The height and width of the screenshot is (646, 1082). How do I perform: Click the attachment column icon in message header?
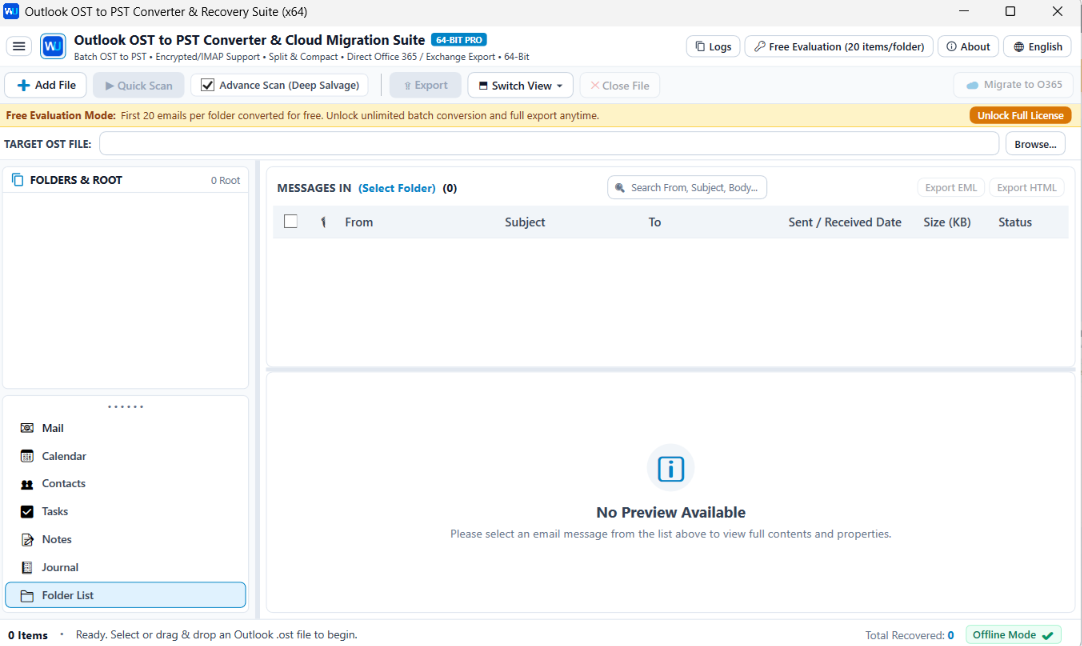[323, 222]
